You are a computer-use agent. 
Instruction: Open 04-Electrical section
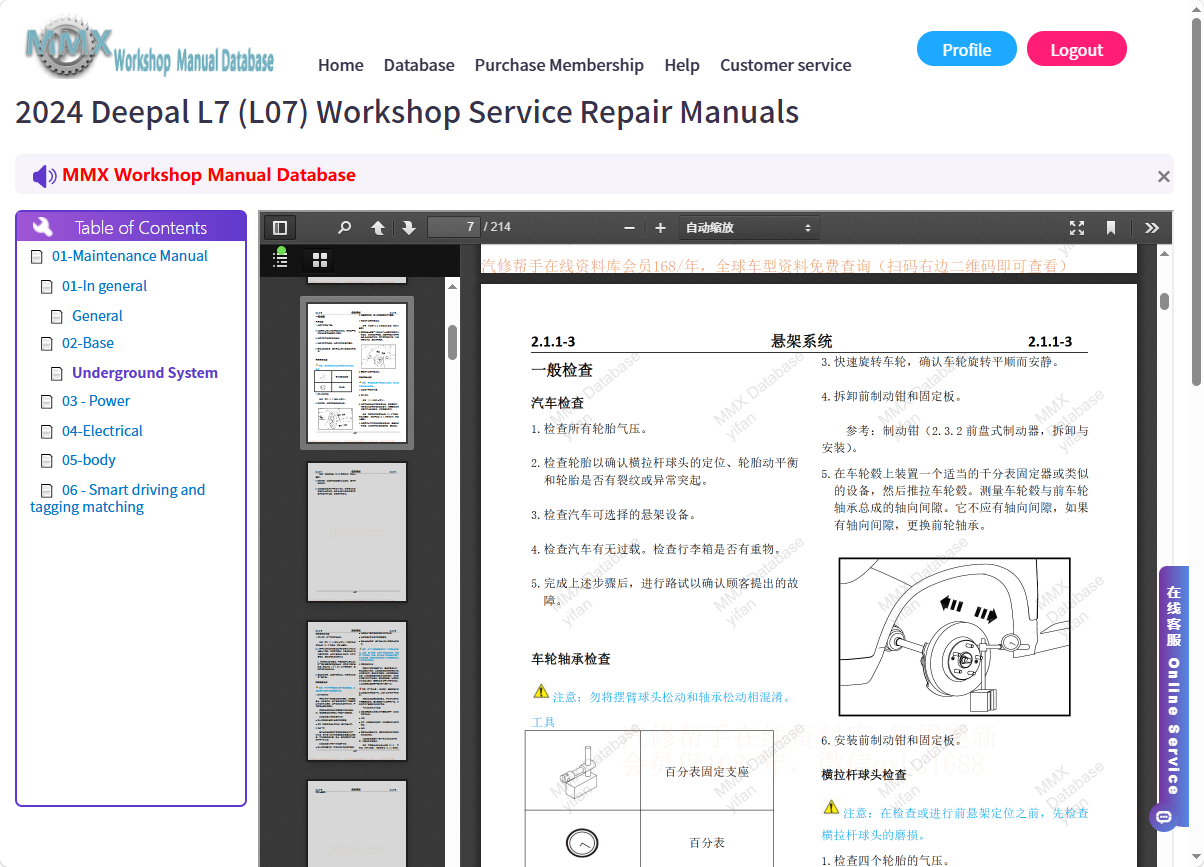click(102, 431)
